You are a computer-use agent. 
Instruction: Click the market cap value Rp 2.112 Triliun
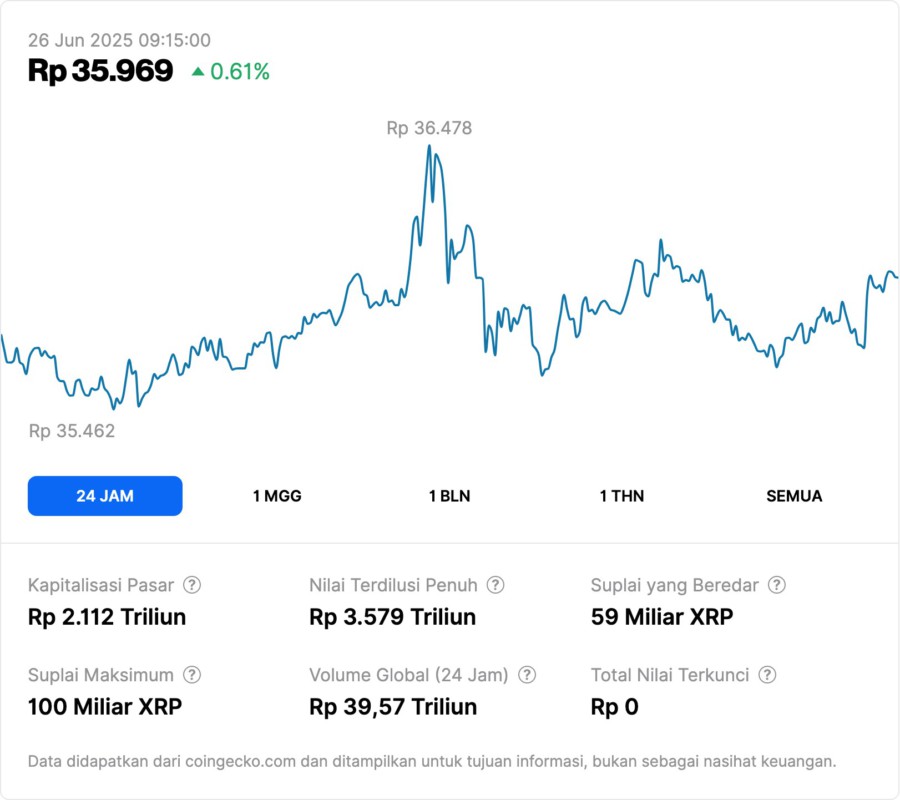pos(107,617)
